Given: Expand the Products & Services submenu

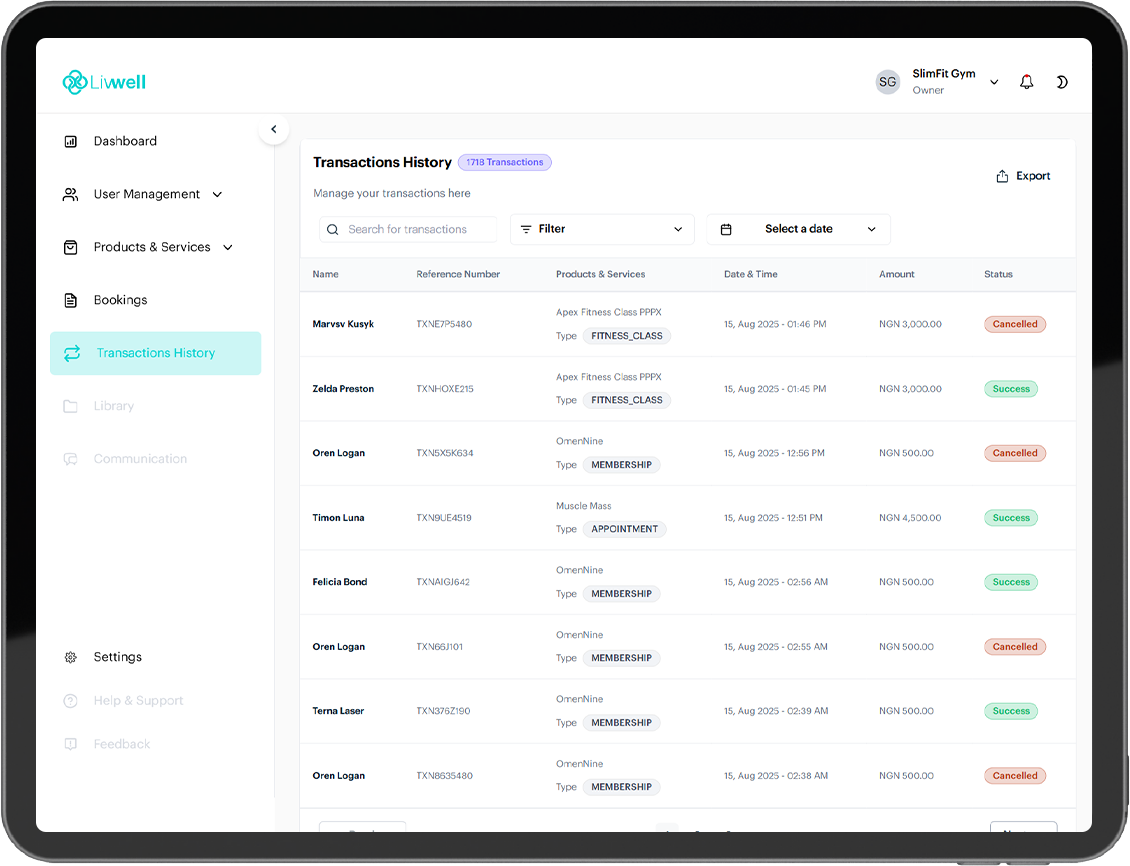Looking at the screenshot, I should tap(228, 248).
